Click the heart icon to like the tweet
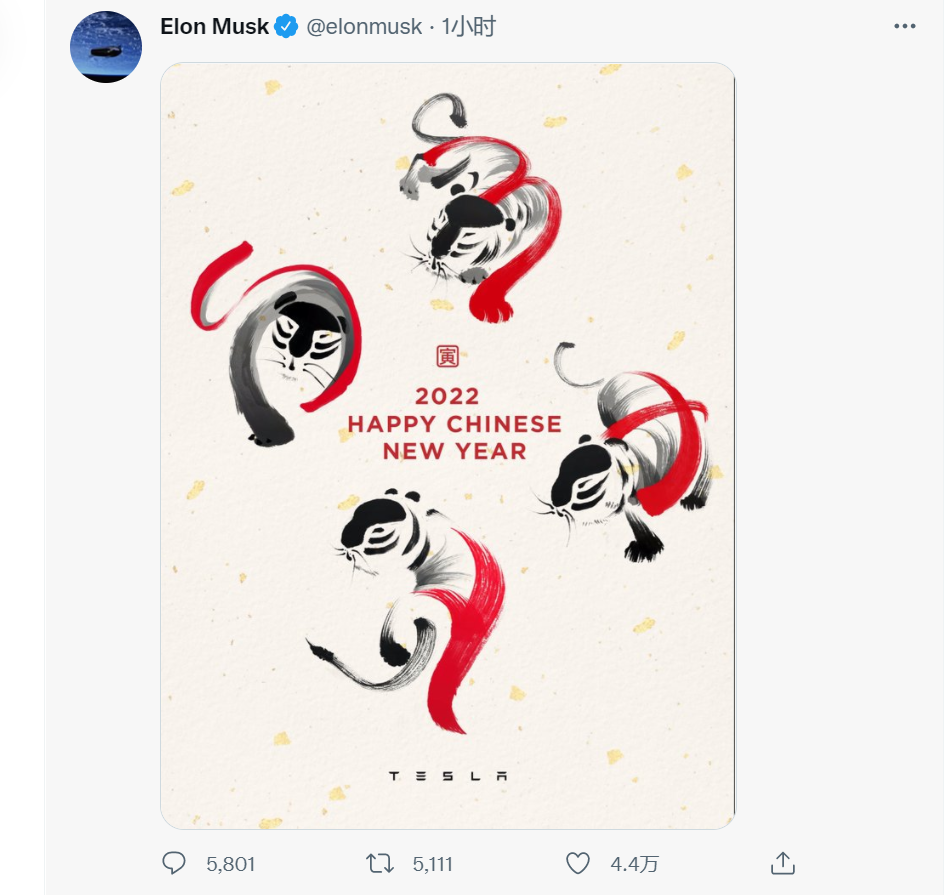Viewport: 945px width, 895px height. pos(578,862)
